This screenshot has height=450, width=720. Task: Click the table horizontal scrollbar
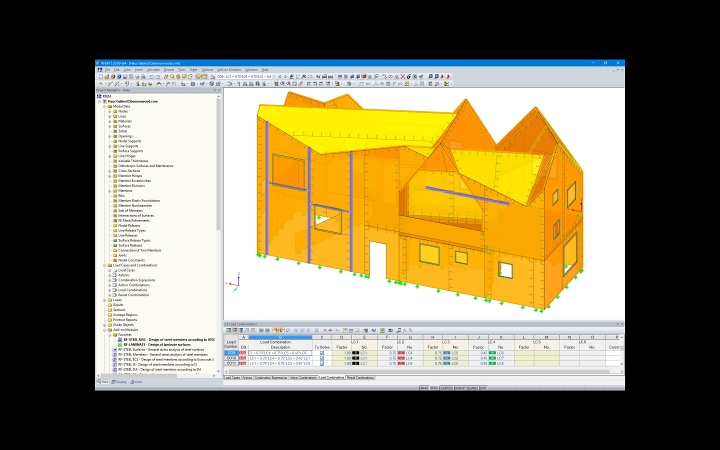pyautogui.click(x=419, y=371)
